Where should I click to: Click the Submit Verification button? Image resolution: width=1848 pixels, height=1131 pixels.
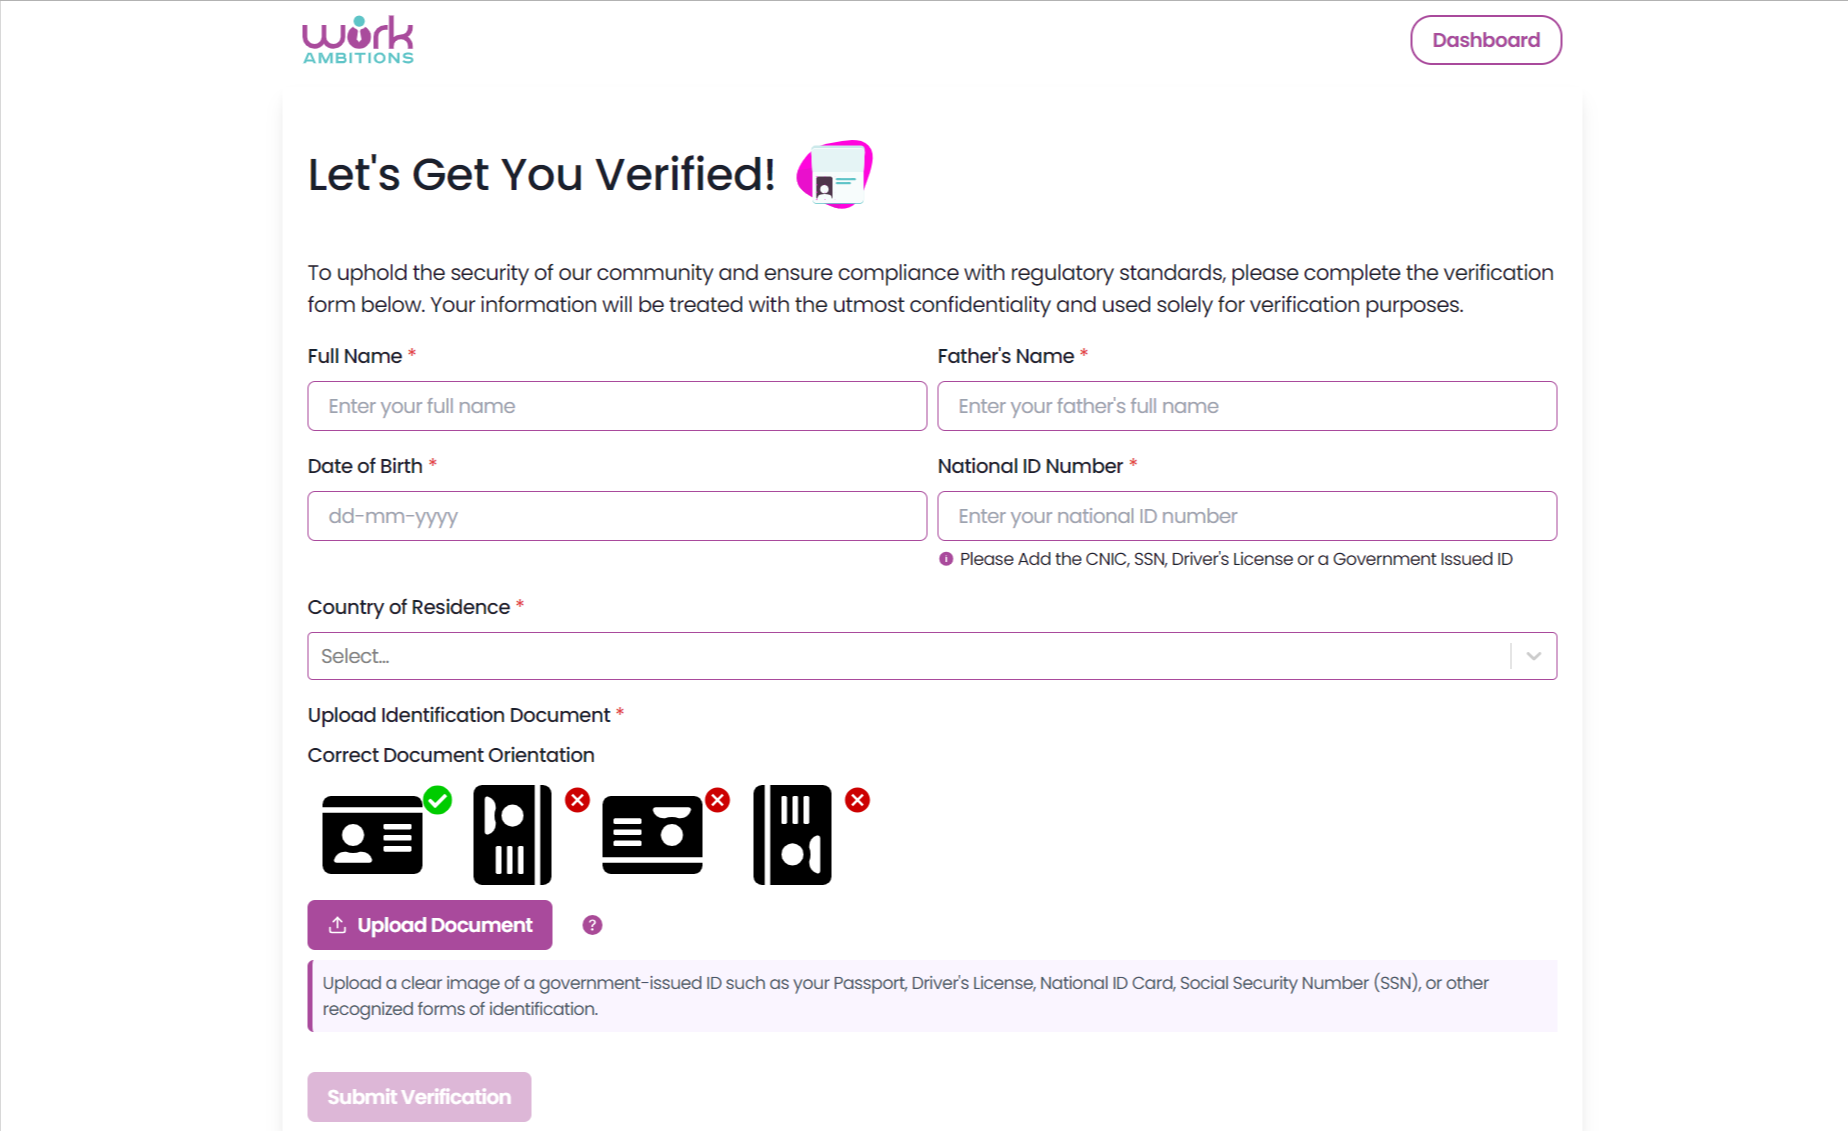[419, 1097]
